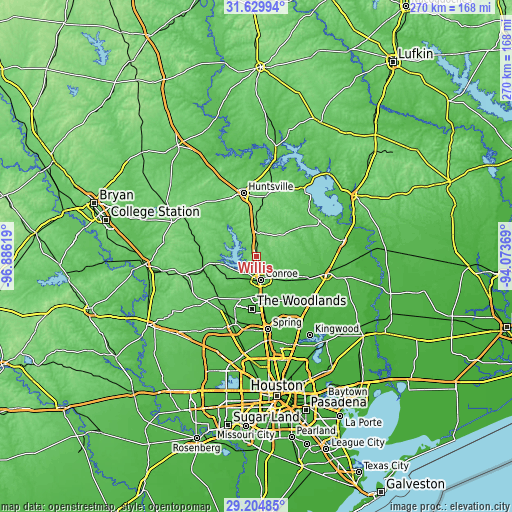
Task: Click the Willis label text
Action: click(255, 268)
